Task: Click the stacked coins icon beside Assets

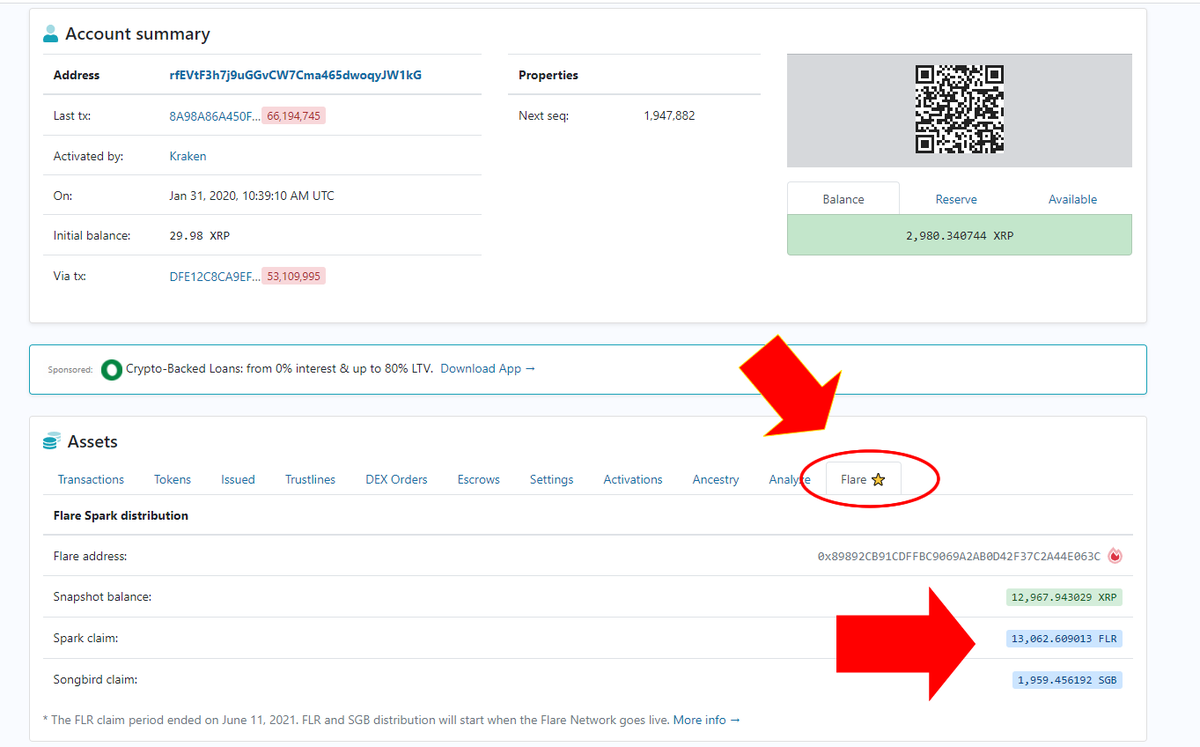Action: coord(50,440)
